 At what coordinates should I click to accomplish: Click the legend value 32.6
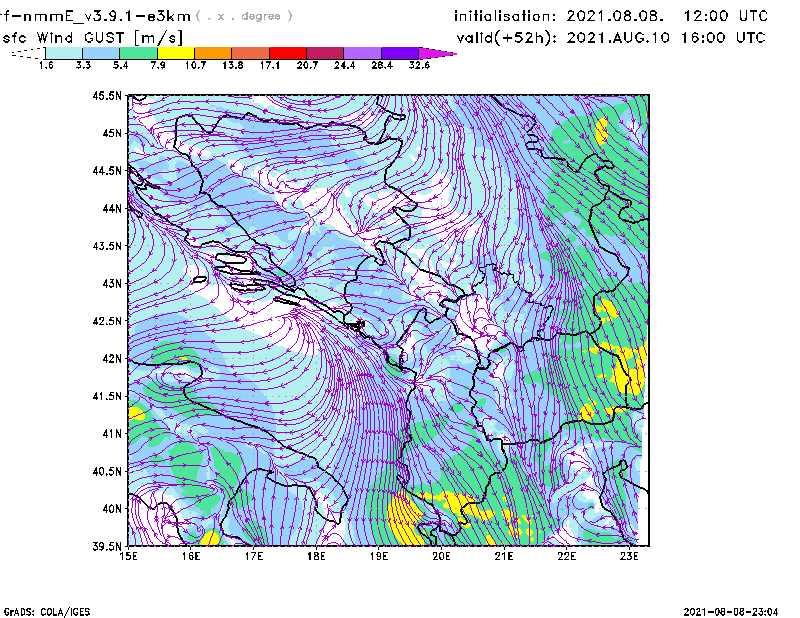(x=419, y=65)
